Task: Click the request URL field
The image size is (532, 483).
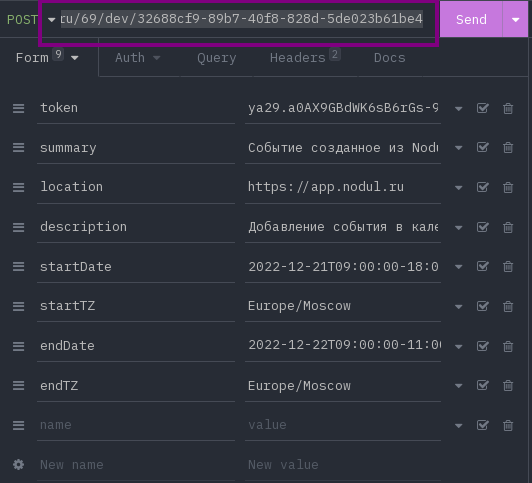Action: click(x=242, y=19)
